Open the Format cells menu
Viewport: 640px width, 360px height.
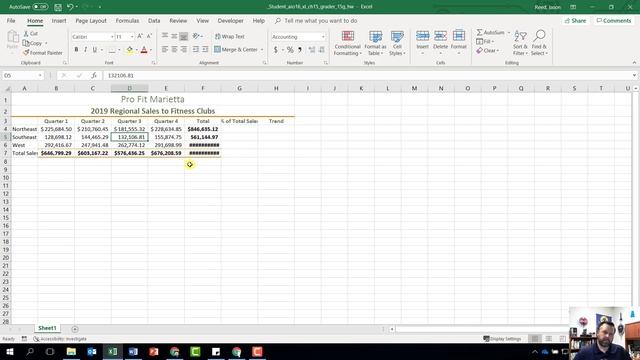click(x=459, y=43)
